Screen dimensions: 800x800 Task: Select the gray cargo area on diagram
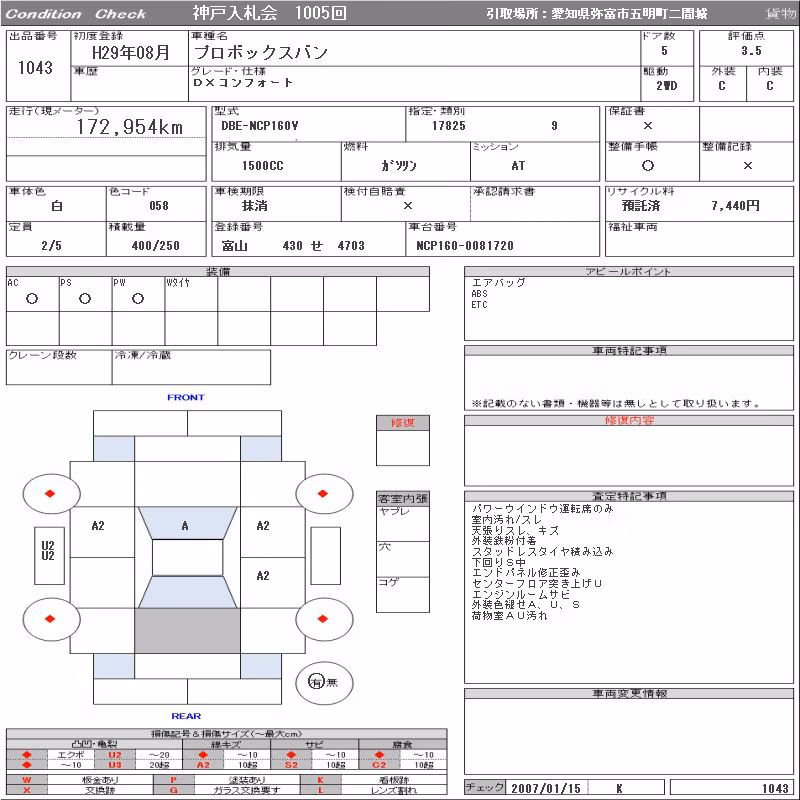click(187, 631)
